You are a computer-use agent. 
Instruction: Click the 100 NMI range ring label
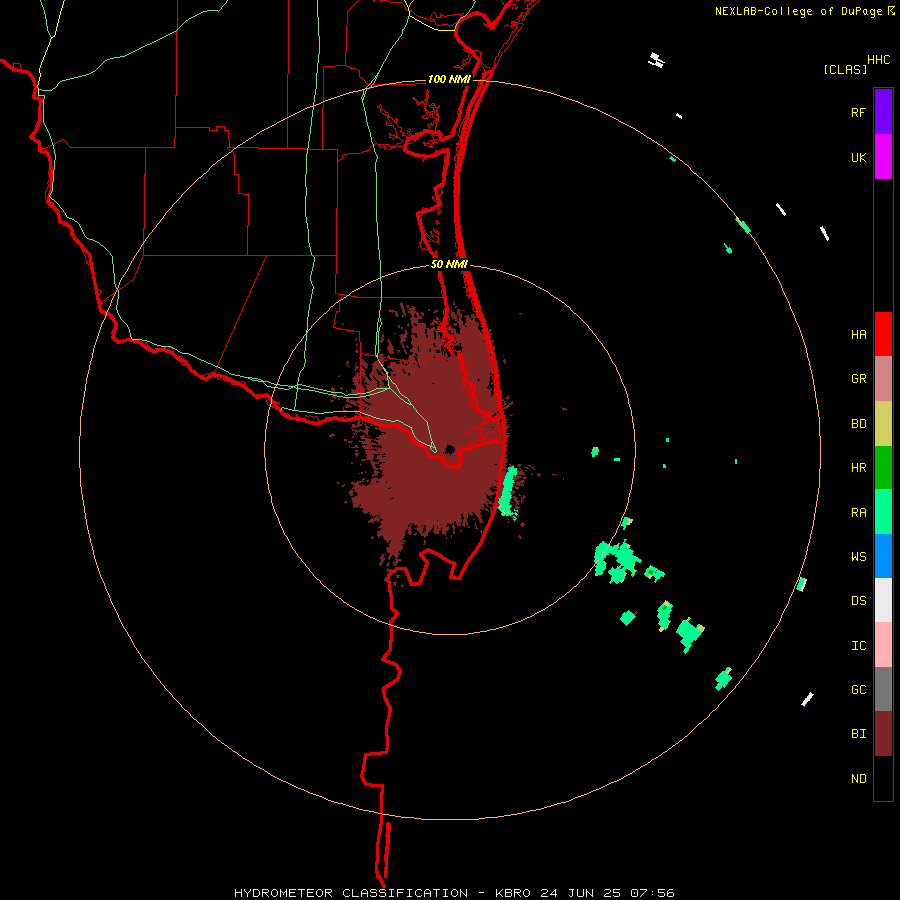pyautogui.click(x=449, y=79)
